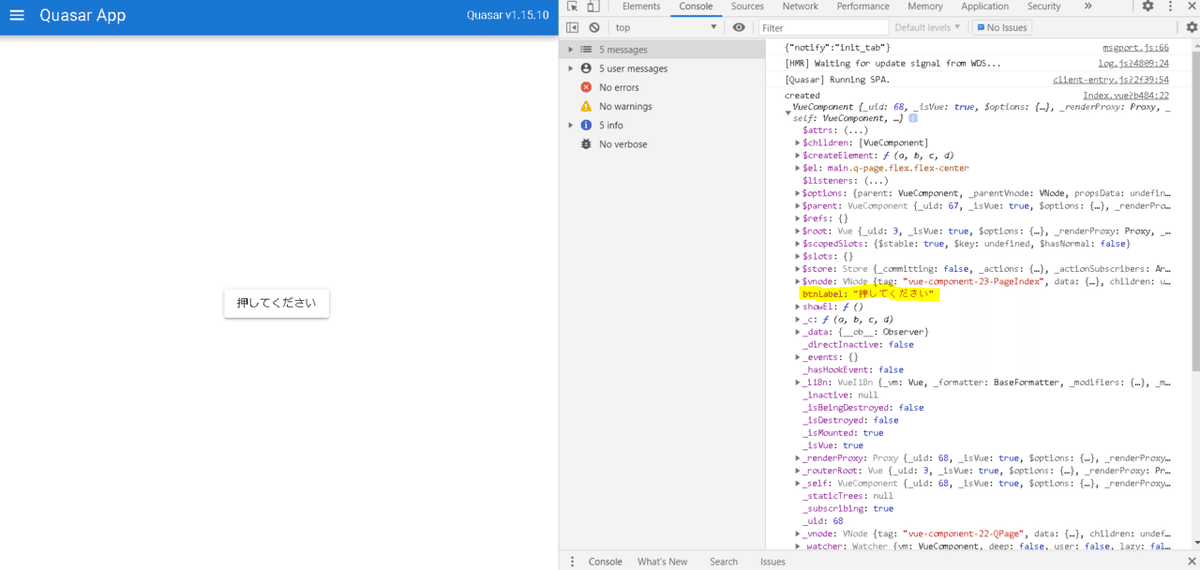Image resolution: width=1200 pixels, height=570 pixels.
Task: Switch to the Sources tab
Action: 747,6
